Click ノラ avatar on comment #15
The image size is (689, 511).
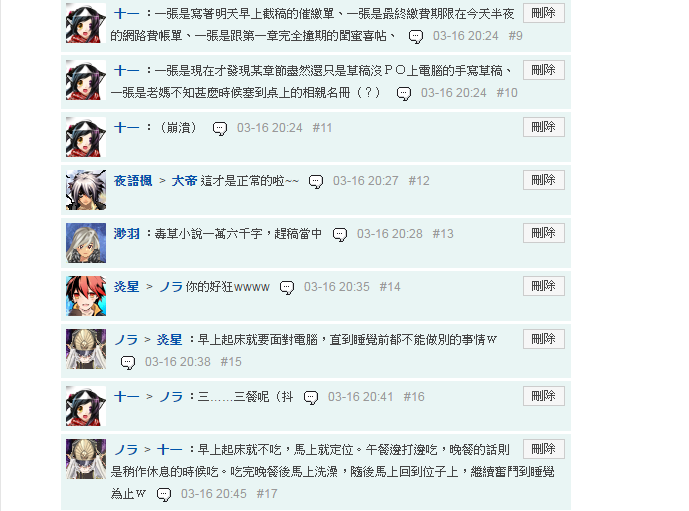[86, 349]
